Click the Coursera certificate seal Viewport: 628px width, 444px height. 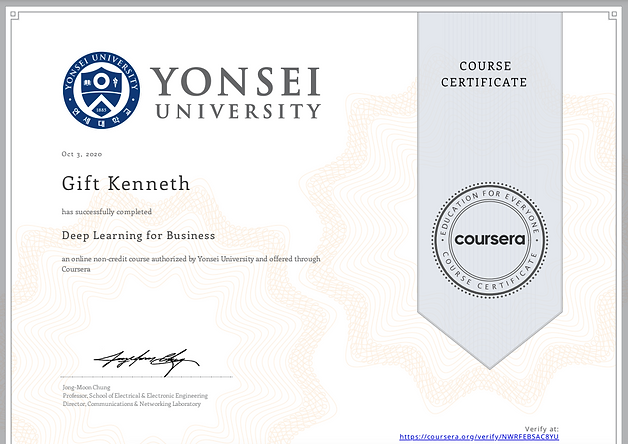[489, 240]
